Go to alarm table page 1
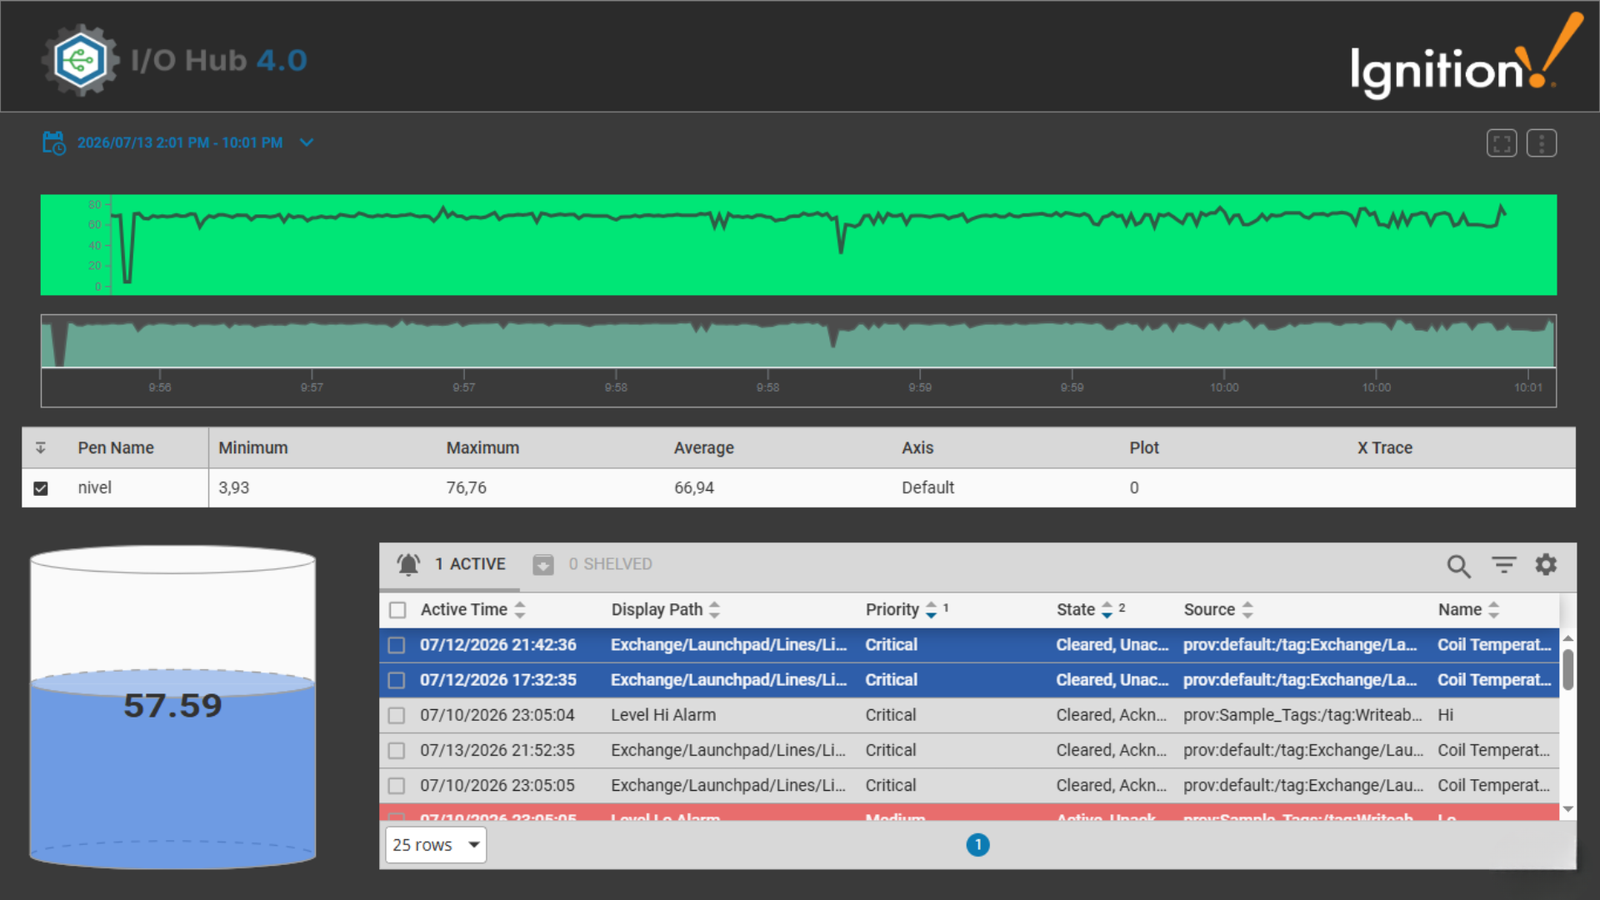This screenshot has height=900, width=1600. tap(978, 845)
